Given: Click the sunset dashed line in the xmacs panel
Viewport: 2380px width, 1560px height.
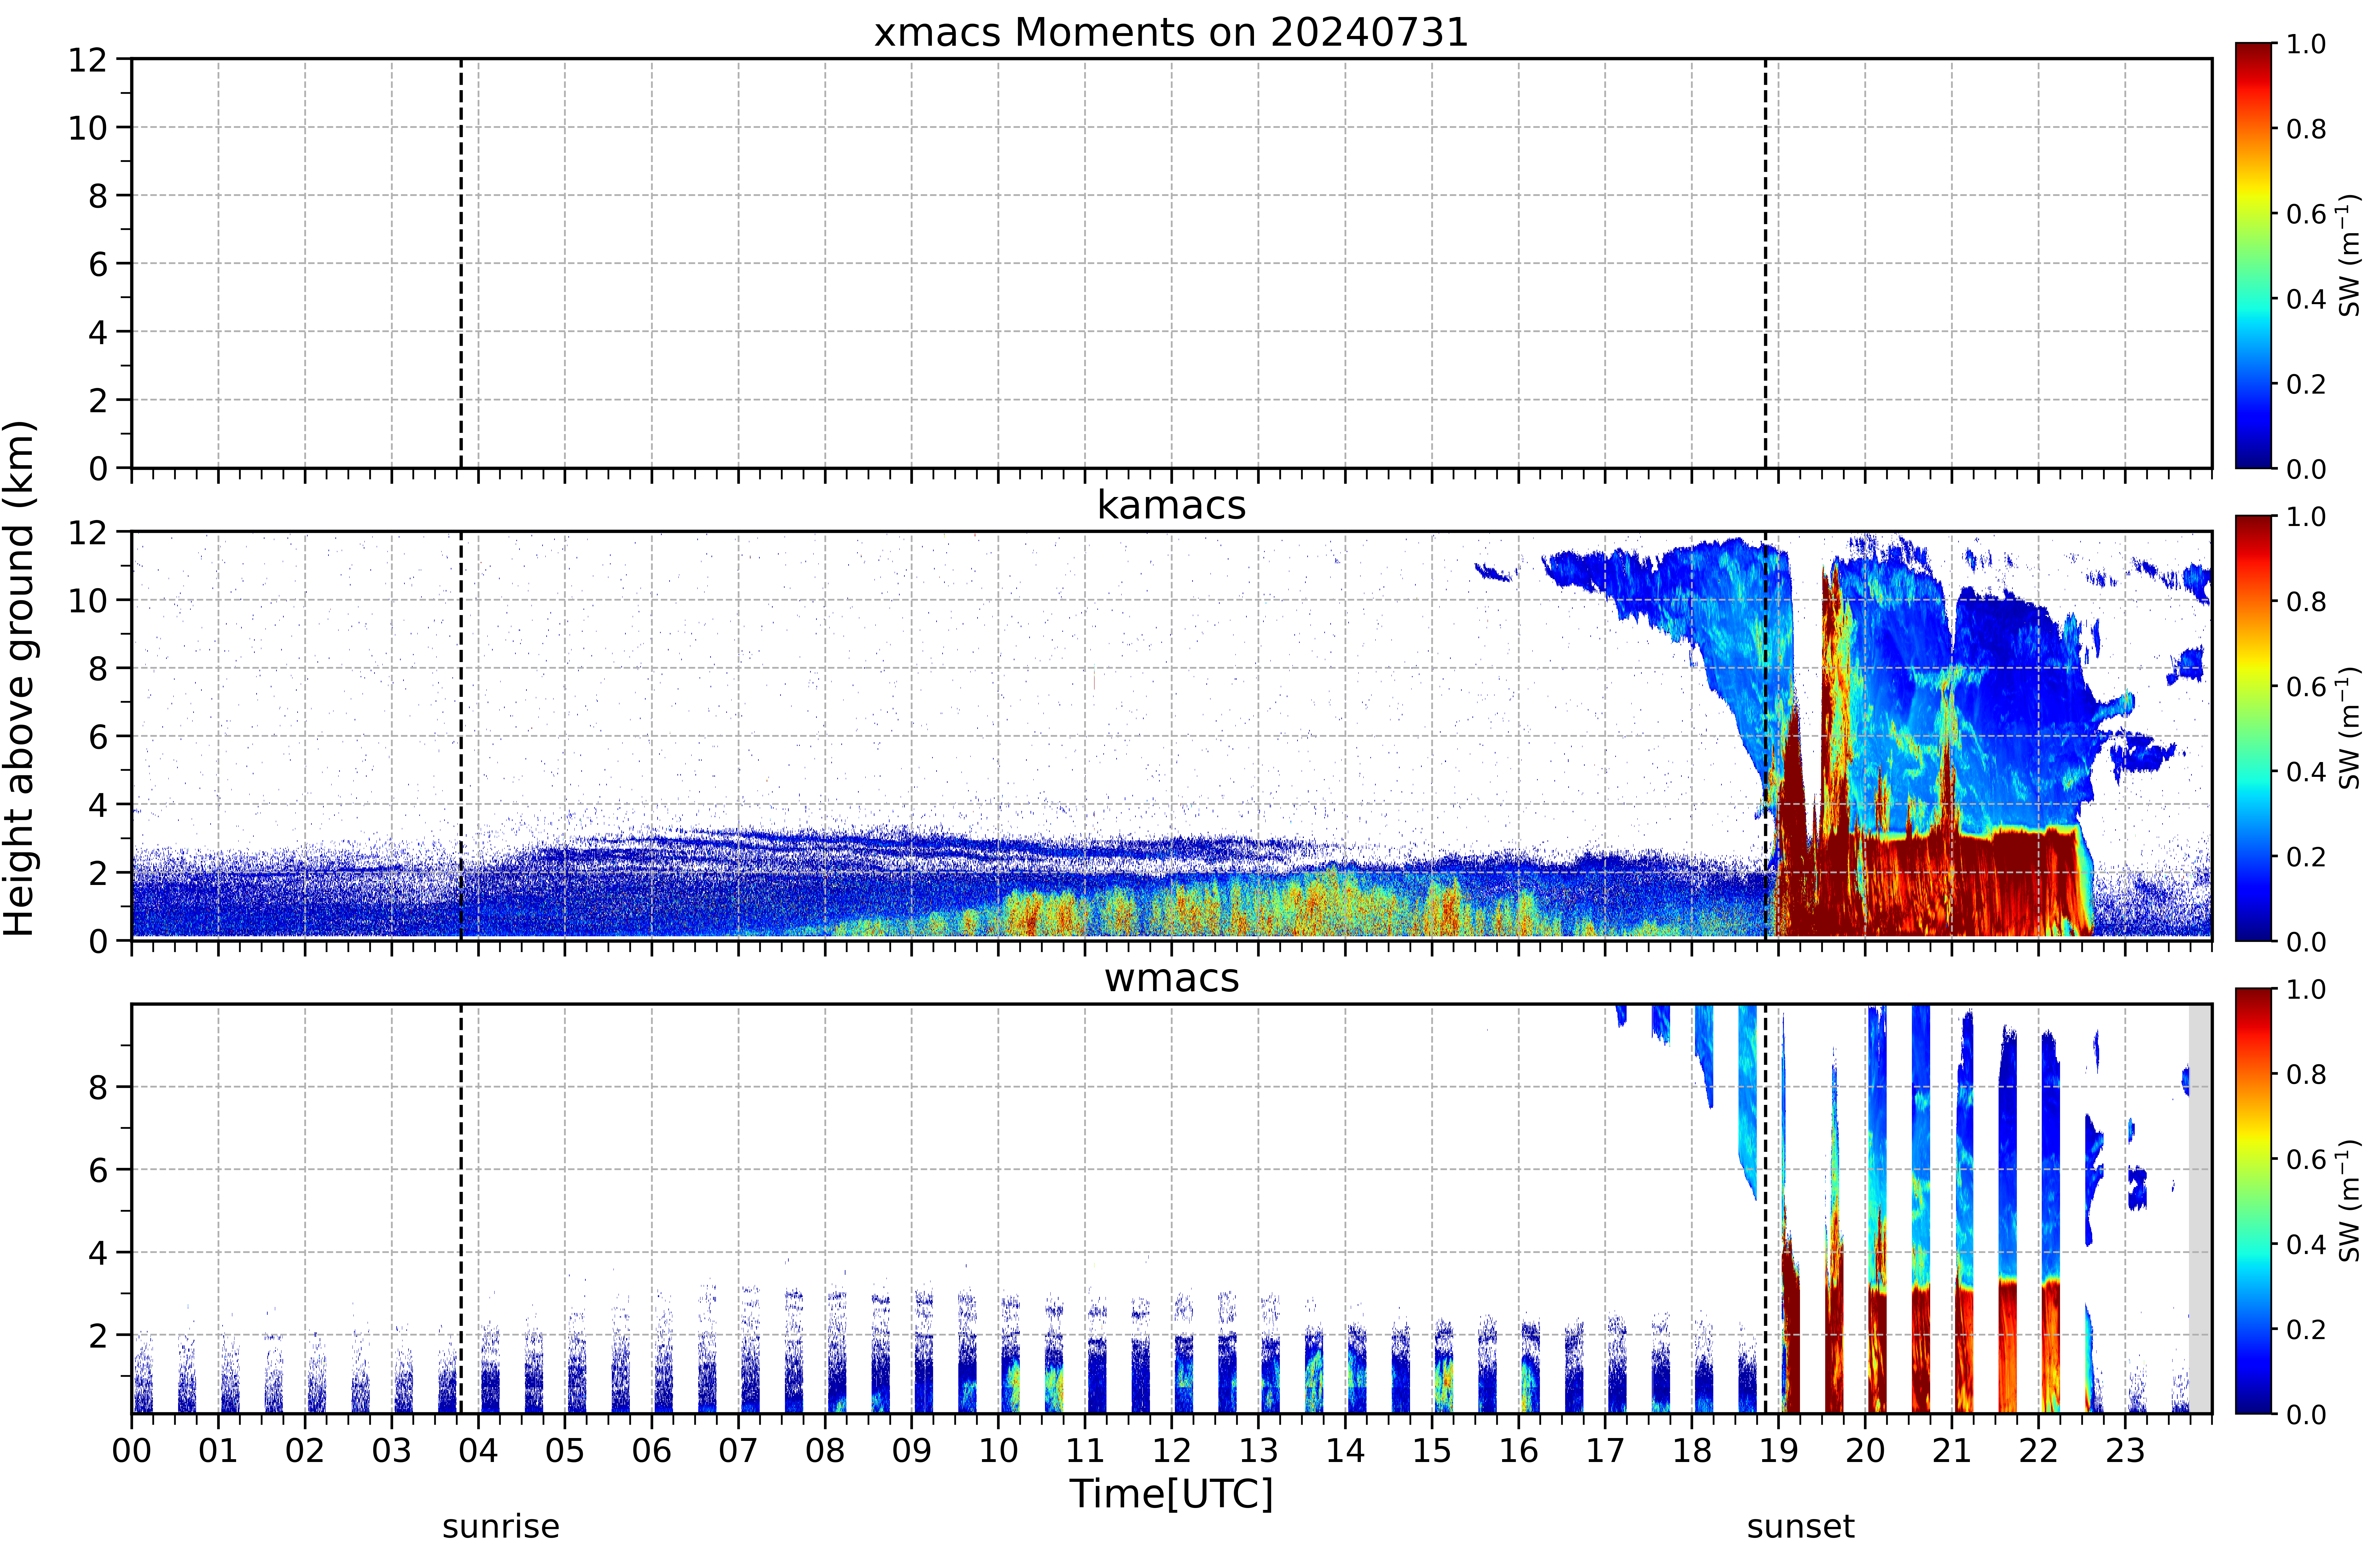Looking at the screenshot, I should point(1765,263).
